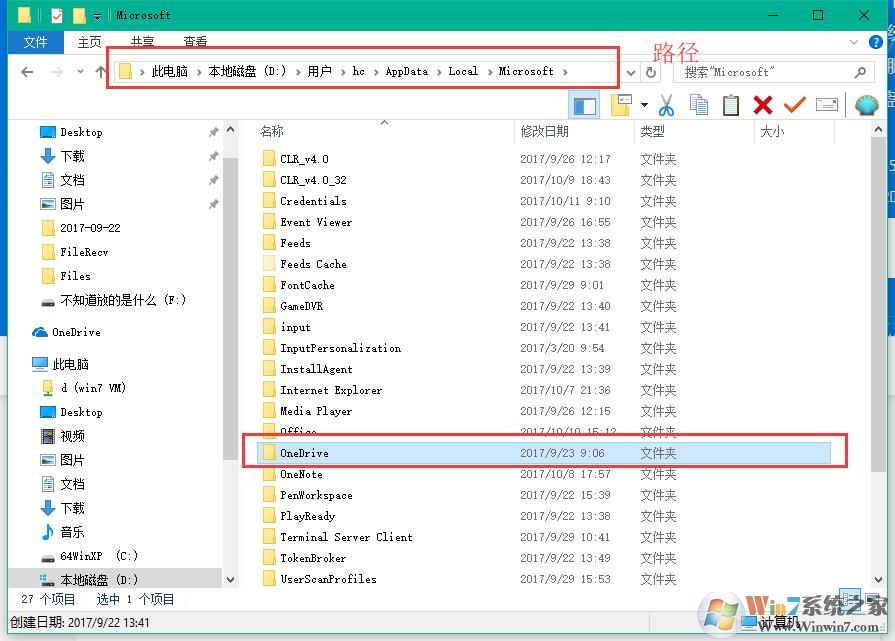This screenshot has width=895, height=641.
Task: Switch to the 查看 ribbon tab
Action: 194,42
